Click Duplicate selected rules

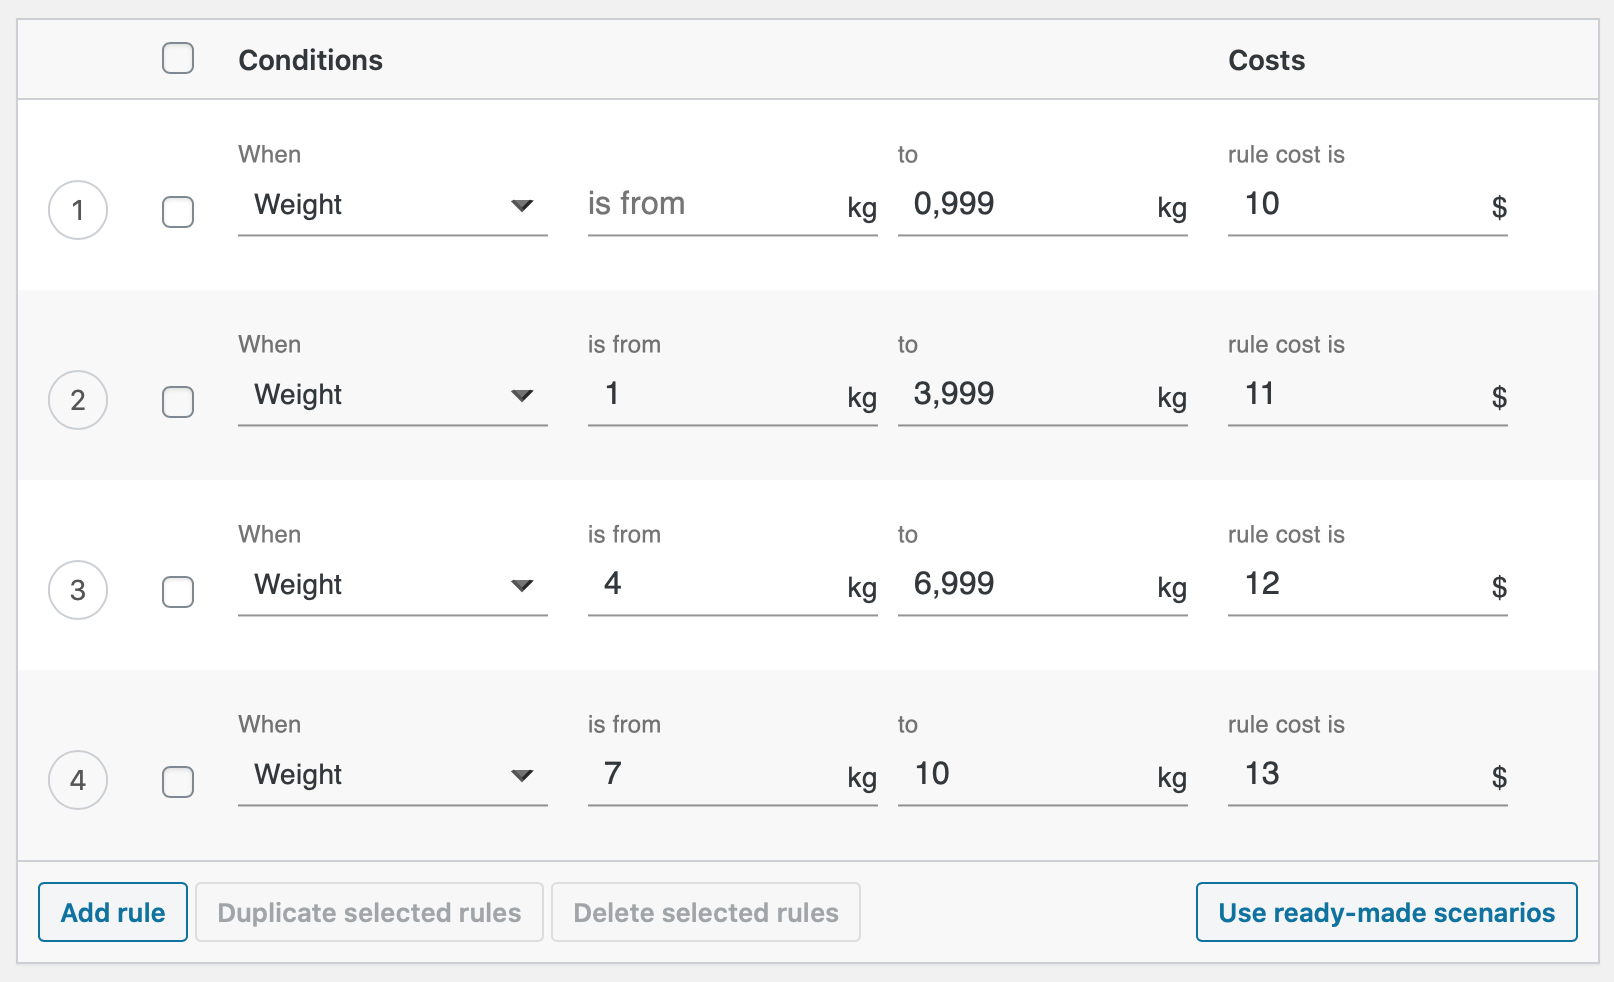coord(369,912)
